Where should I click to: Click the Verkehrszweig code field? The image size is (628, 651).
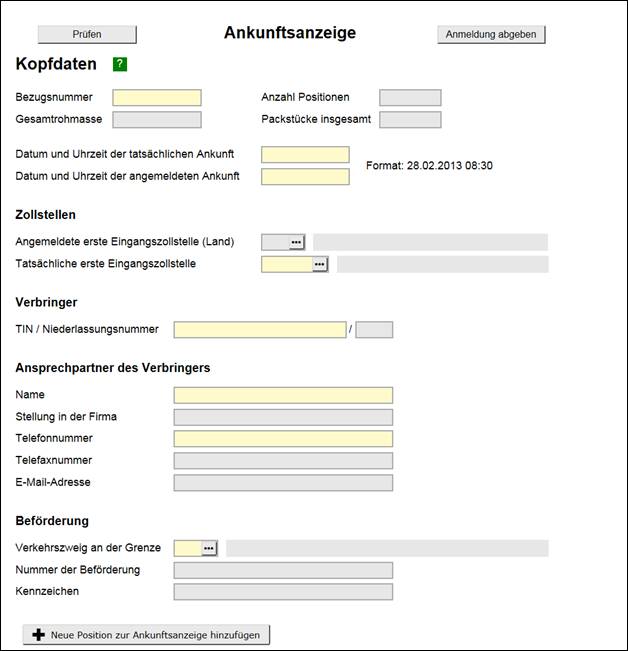coord(188,548)
